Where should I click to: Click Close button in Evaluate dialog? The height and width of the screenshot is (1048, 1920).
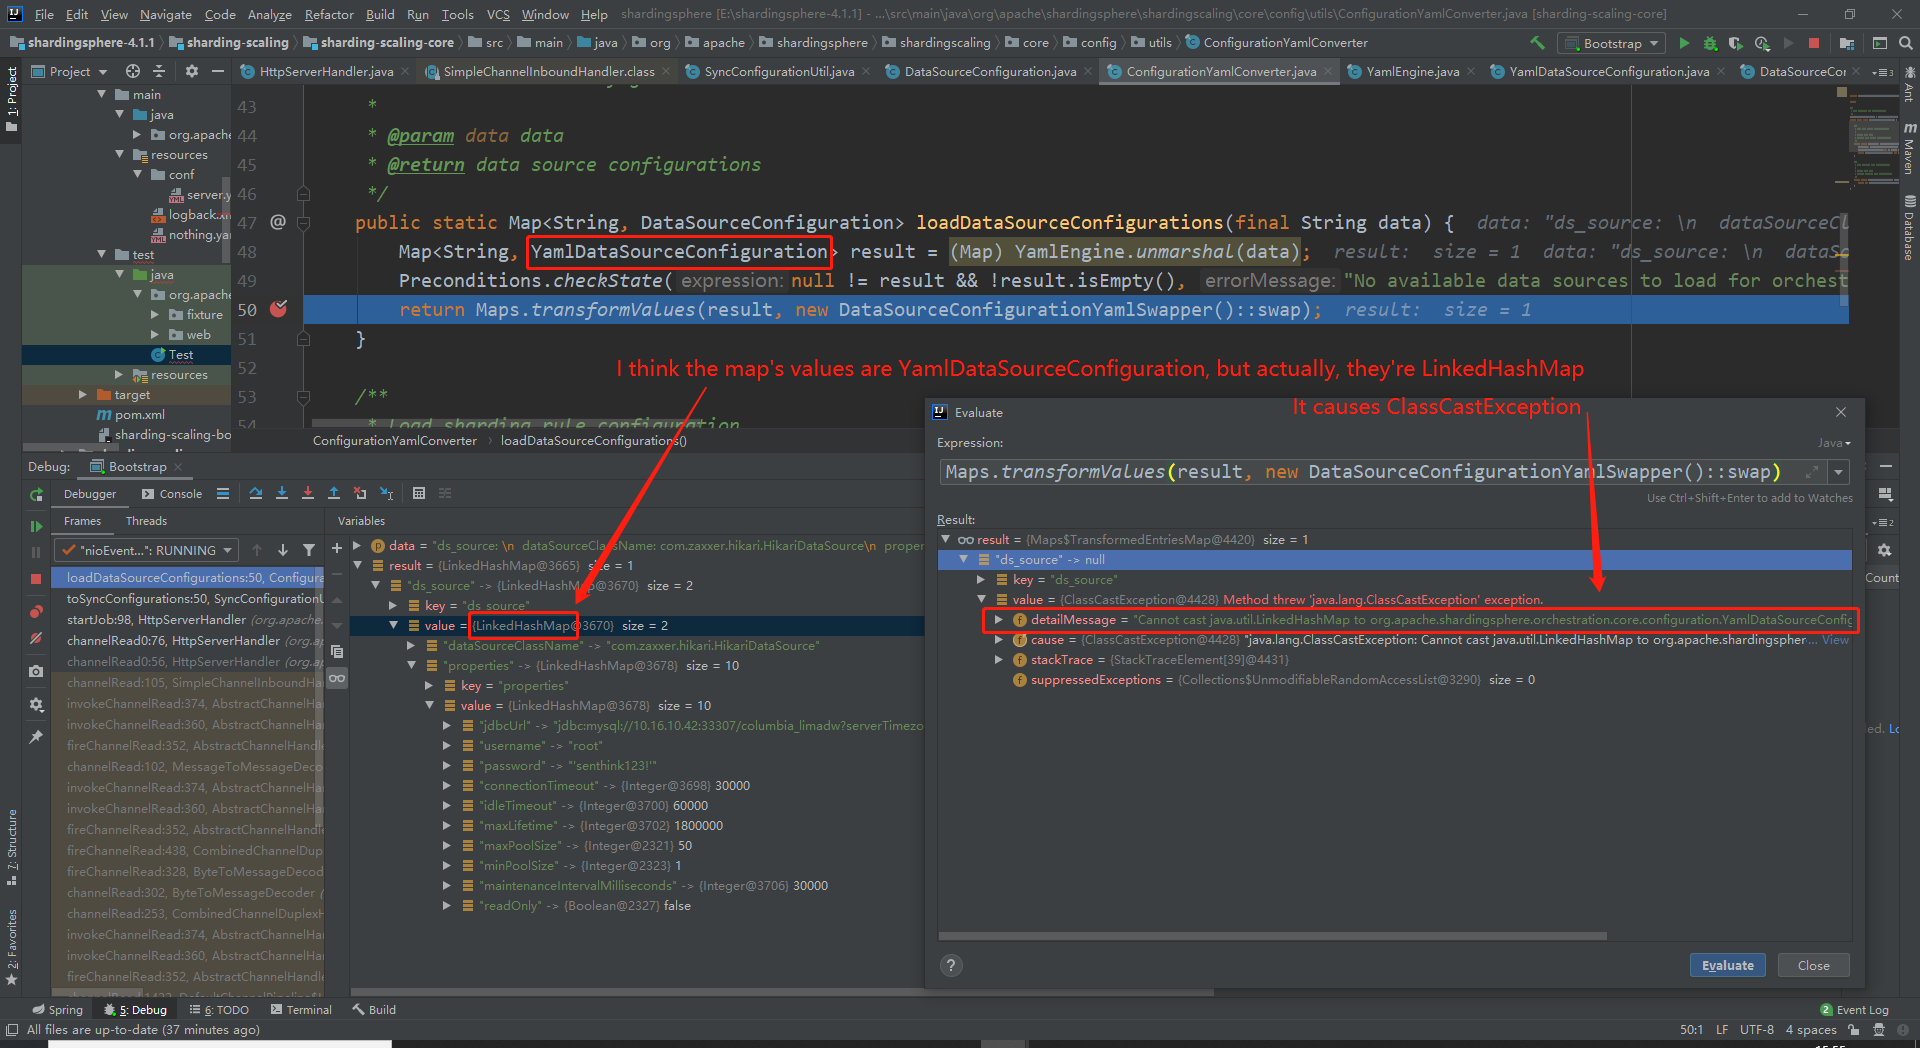pos(1813,965)
